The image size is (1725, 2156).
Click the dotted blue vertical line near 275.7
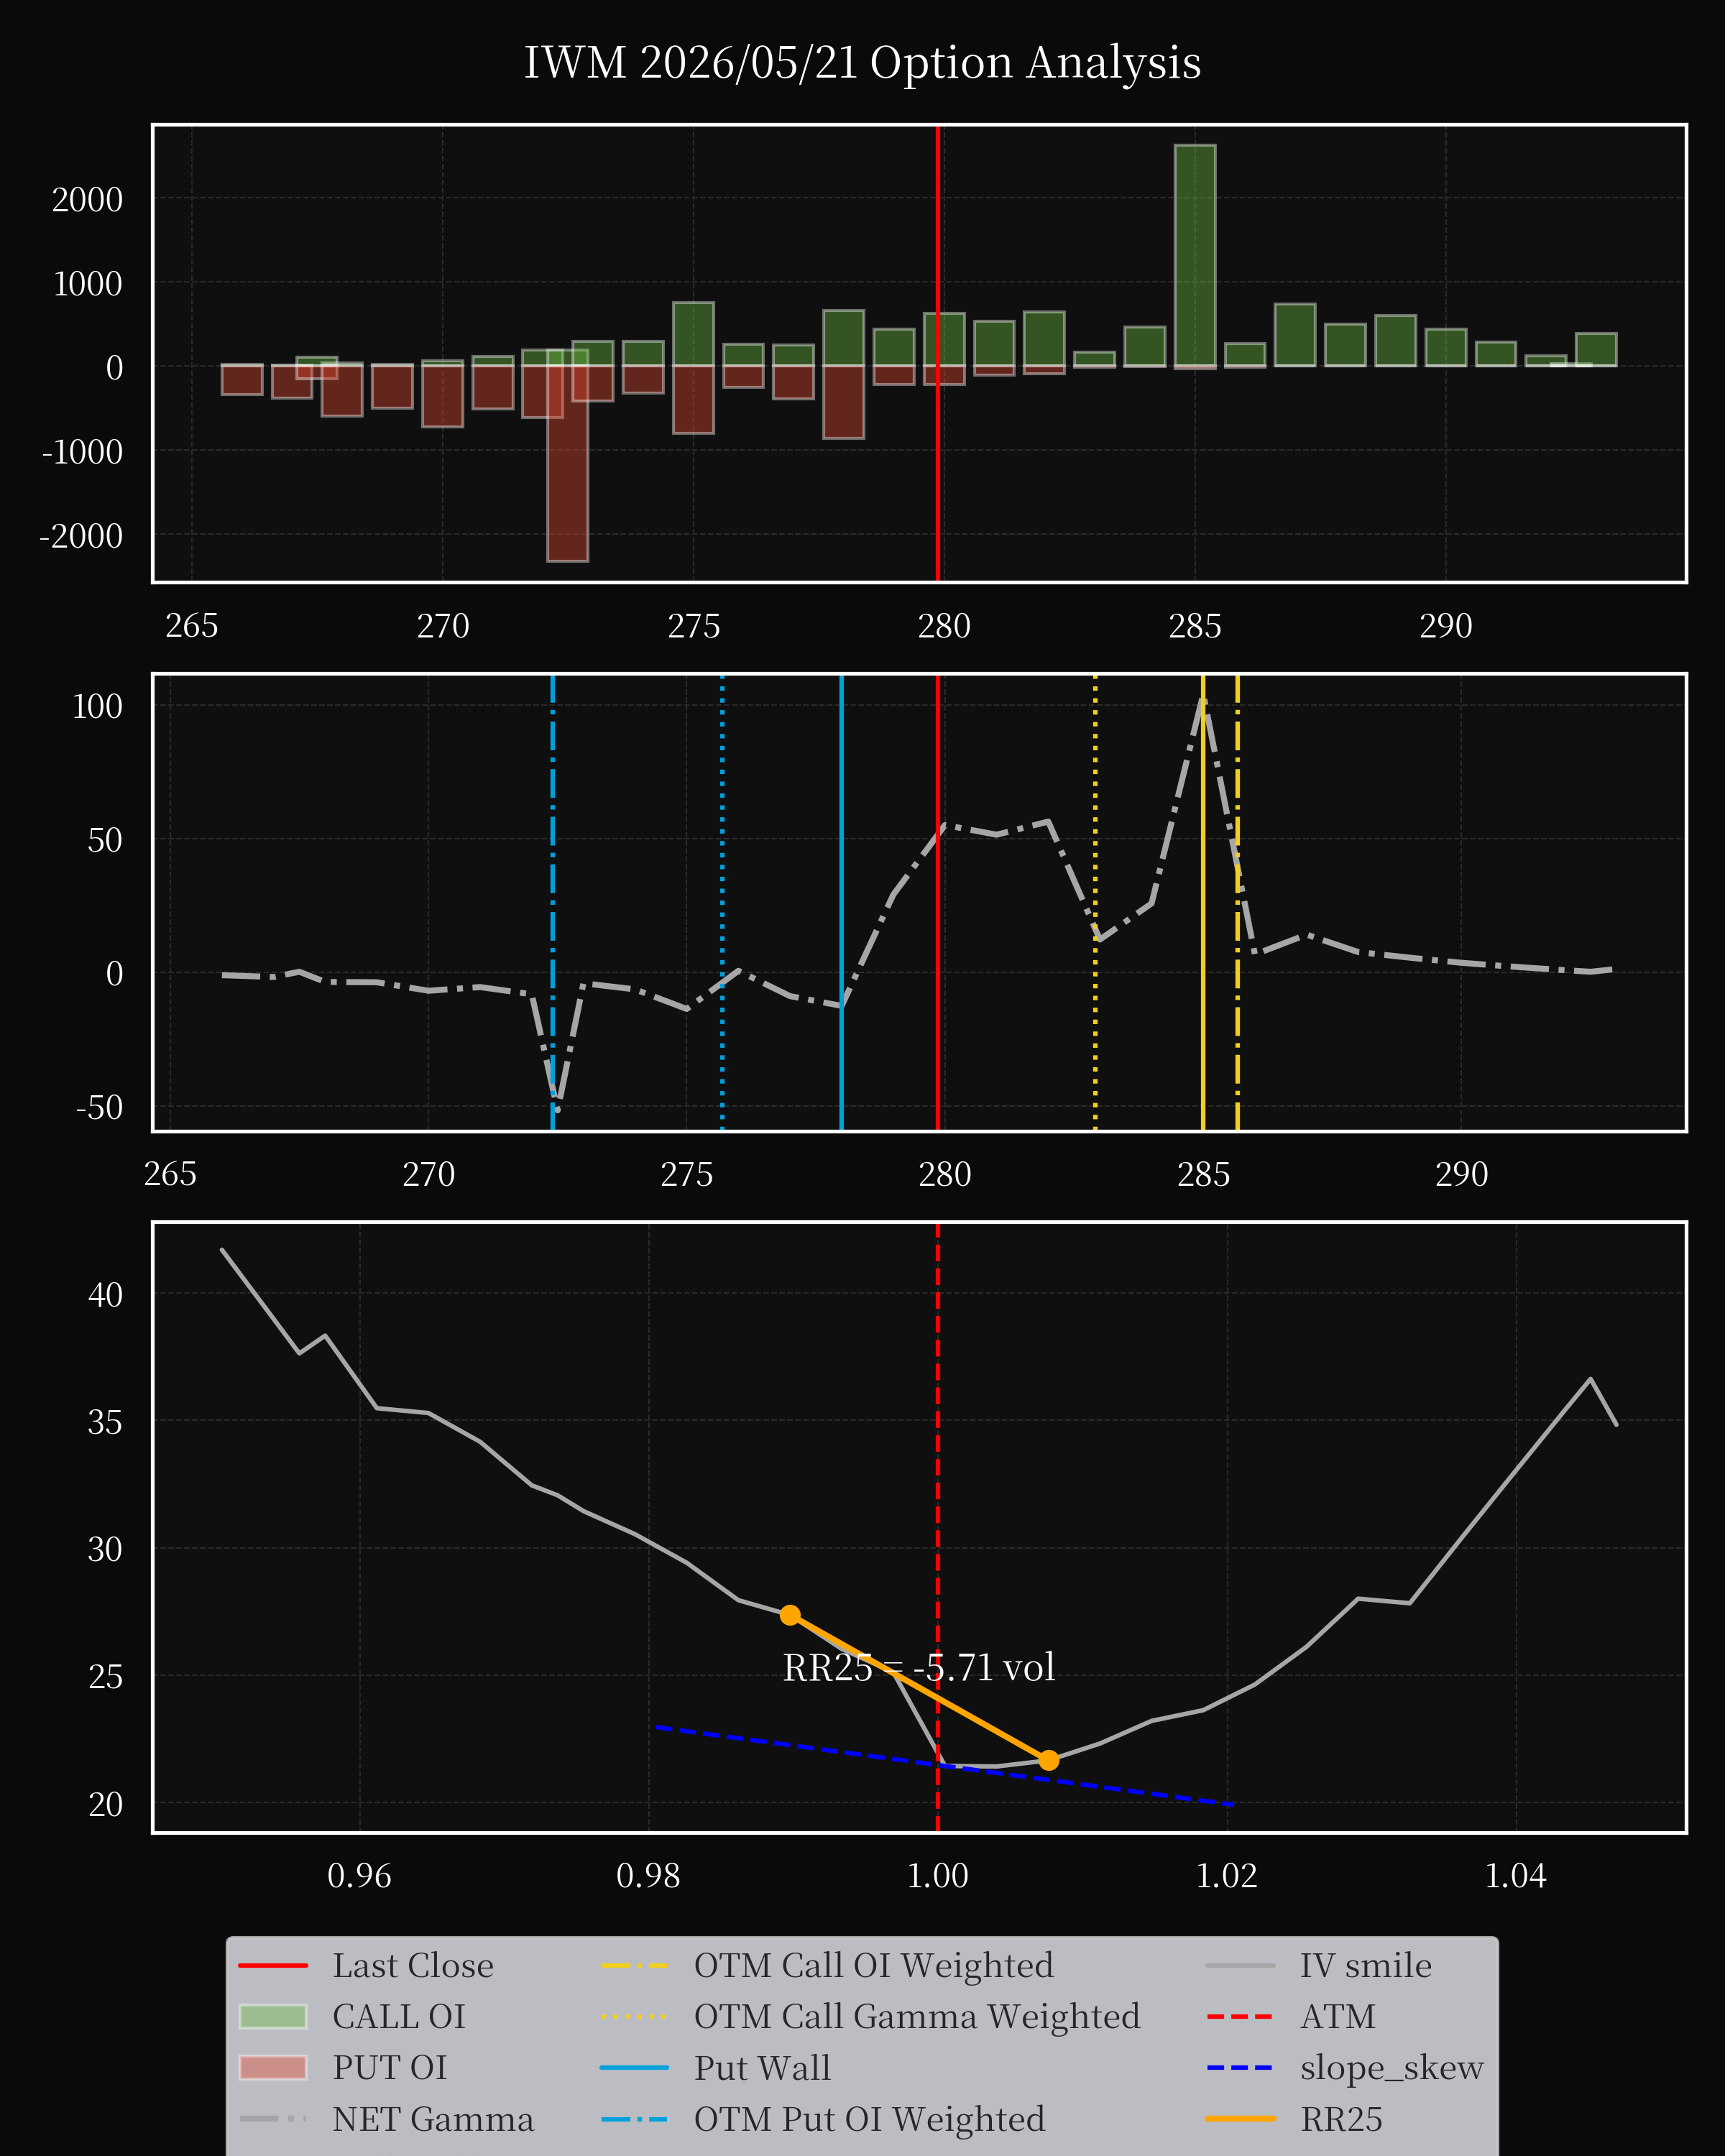coord(722,902)
